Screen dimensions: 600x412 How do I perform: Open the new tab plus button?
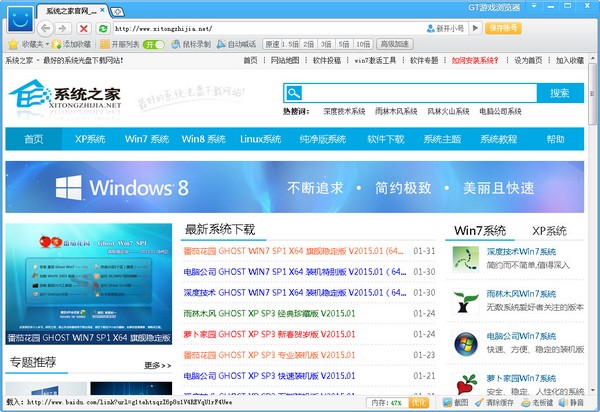pos(117,11)
